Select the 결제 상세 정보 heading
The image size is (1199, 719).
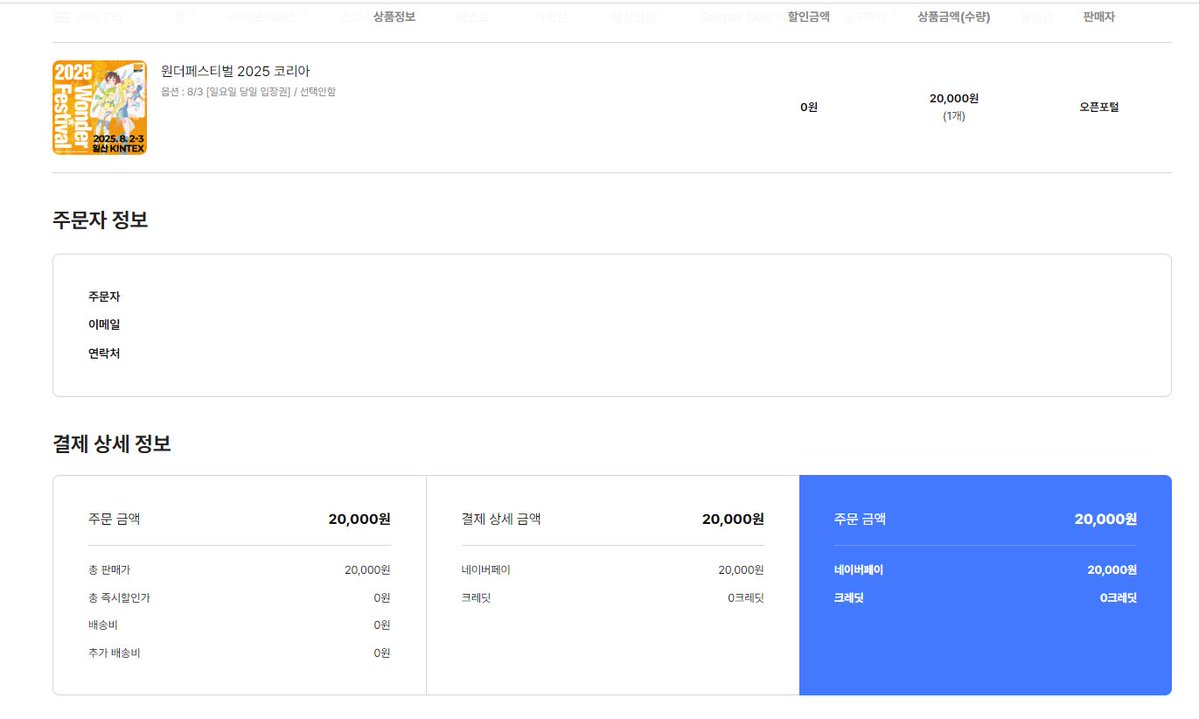112,444
